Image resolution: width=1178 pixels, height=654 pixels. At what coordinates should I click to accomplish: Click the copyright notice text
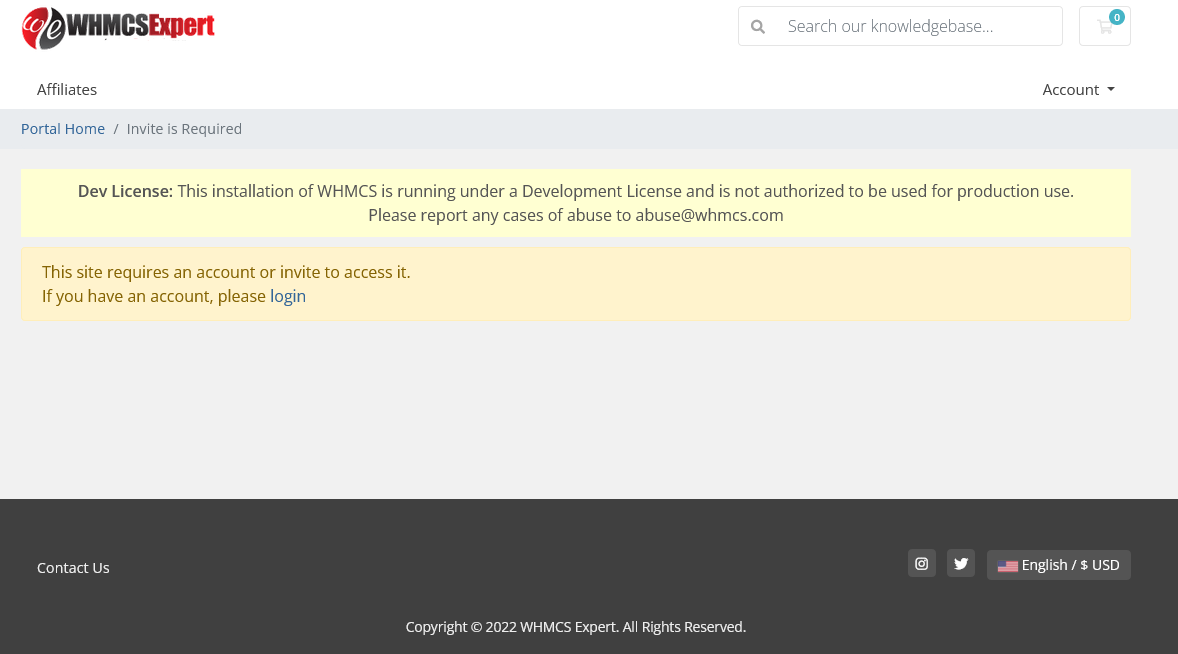pyautogui.click(x=575, y=627)
